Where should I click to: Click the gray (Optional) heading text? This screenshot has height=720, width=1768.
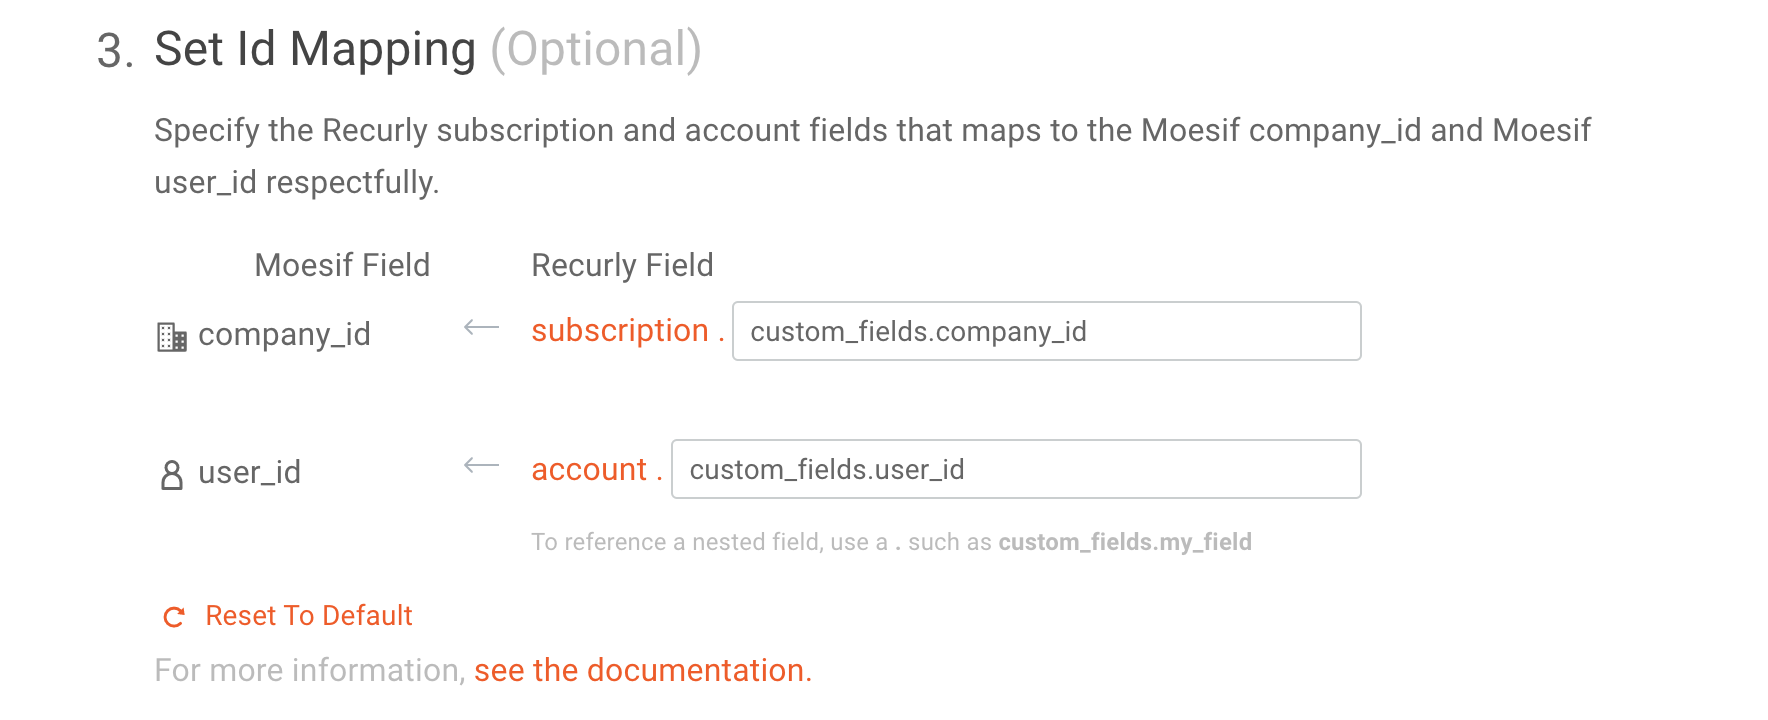596,49
